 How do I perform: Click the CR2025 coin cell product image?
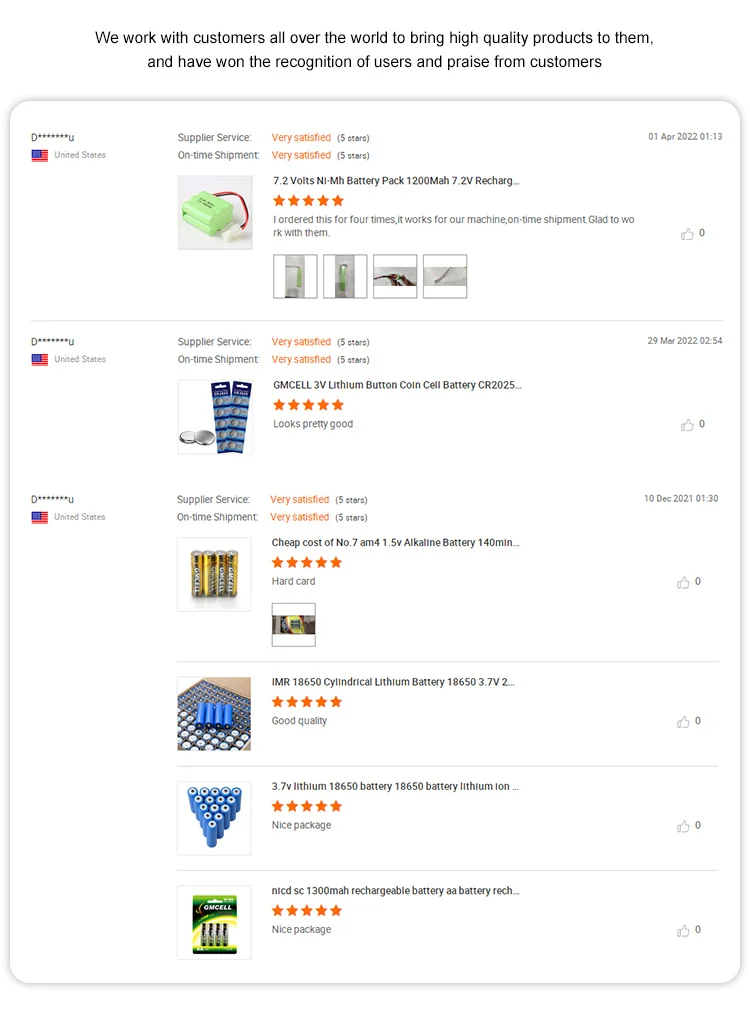click(215, 417)
